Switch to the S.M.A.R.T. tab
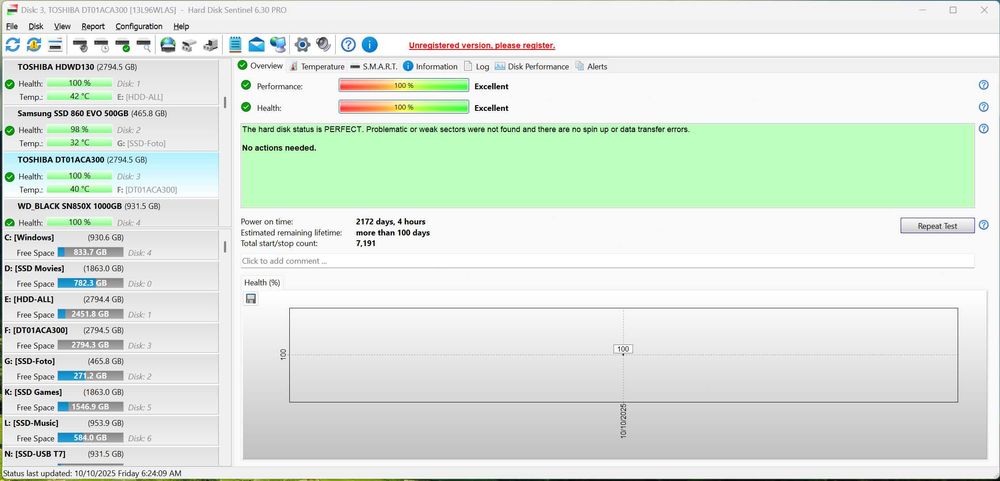Image resolution: width=1000 pixels, height=481 pixels. 374,66
